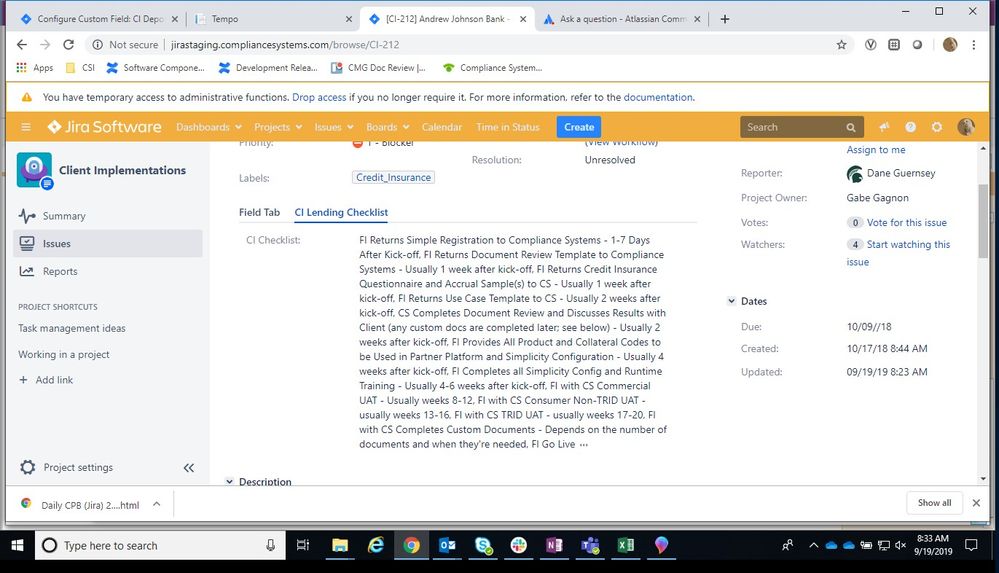
Task: Open a new browser tab
Action: coord(724,19)
